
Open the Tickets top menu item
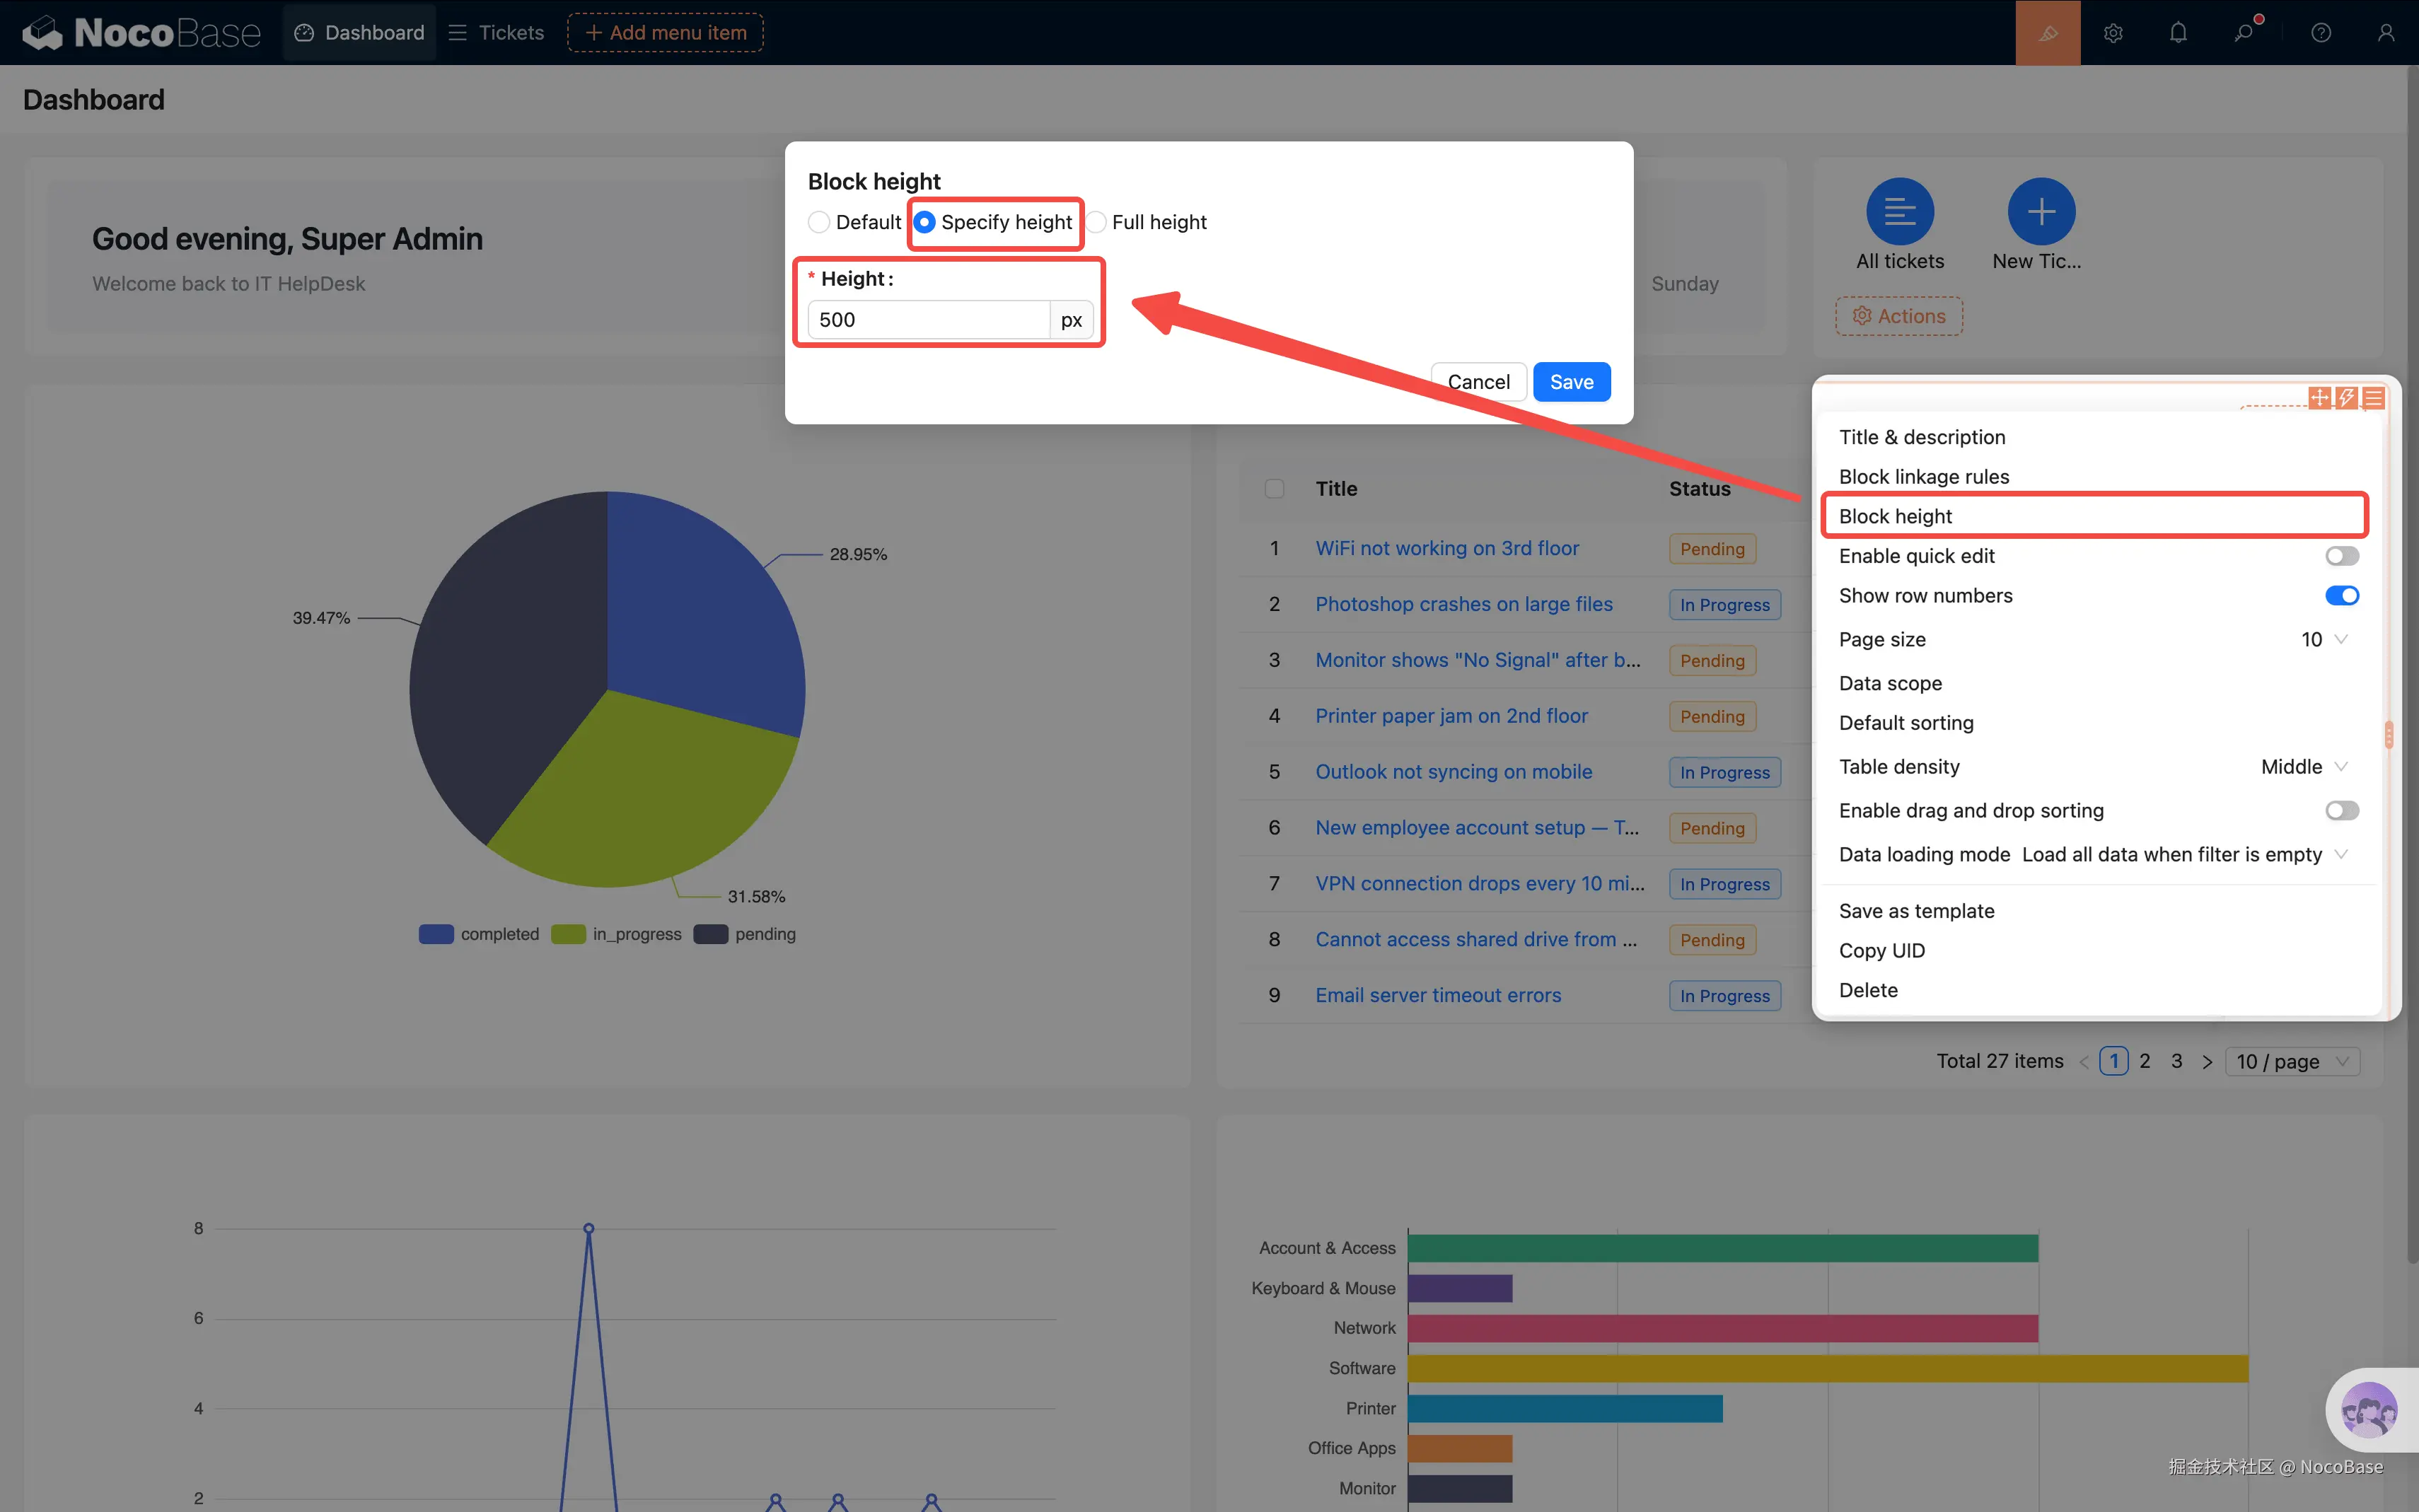point(497,33)
